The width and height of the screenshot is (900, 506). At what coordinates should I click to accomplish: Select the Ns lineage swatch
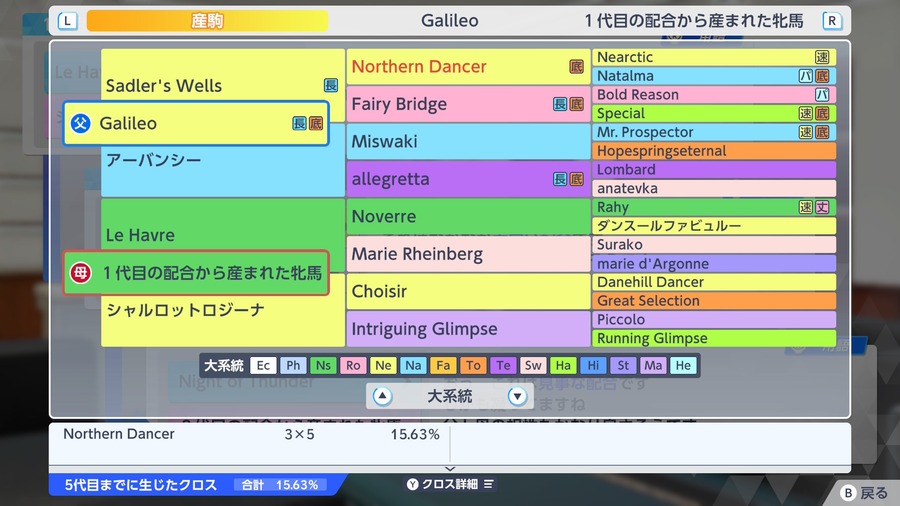tap(323, 365)
